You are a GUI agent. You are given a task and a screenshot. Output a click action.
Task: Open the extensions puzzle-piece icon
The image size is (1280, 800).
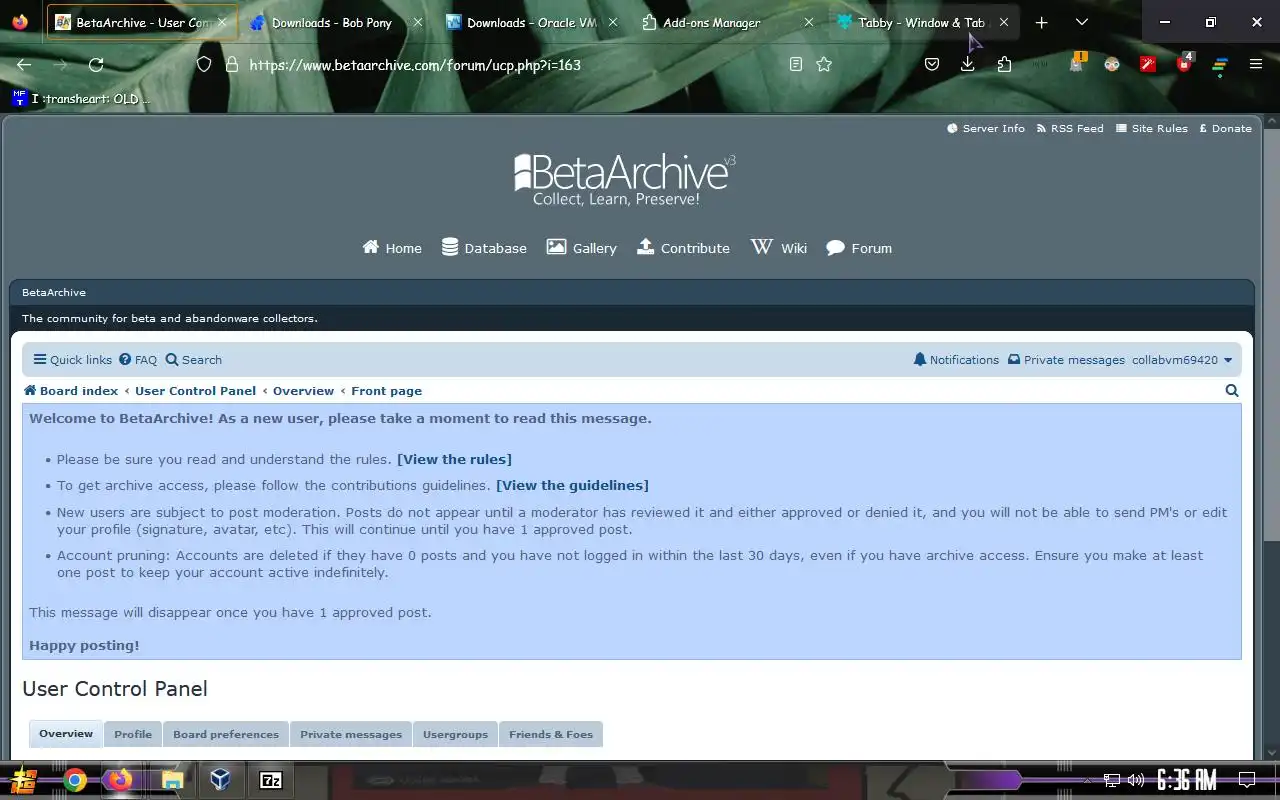click(x=1004, y=64)
